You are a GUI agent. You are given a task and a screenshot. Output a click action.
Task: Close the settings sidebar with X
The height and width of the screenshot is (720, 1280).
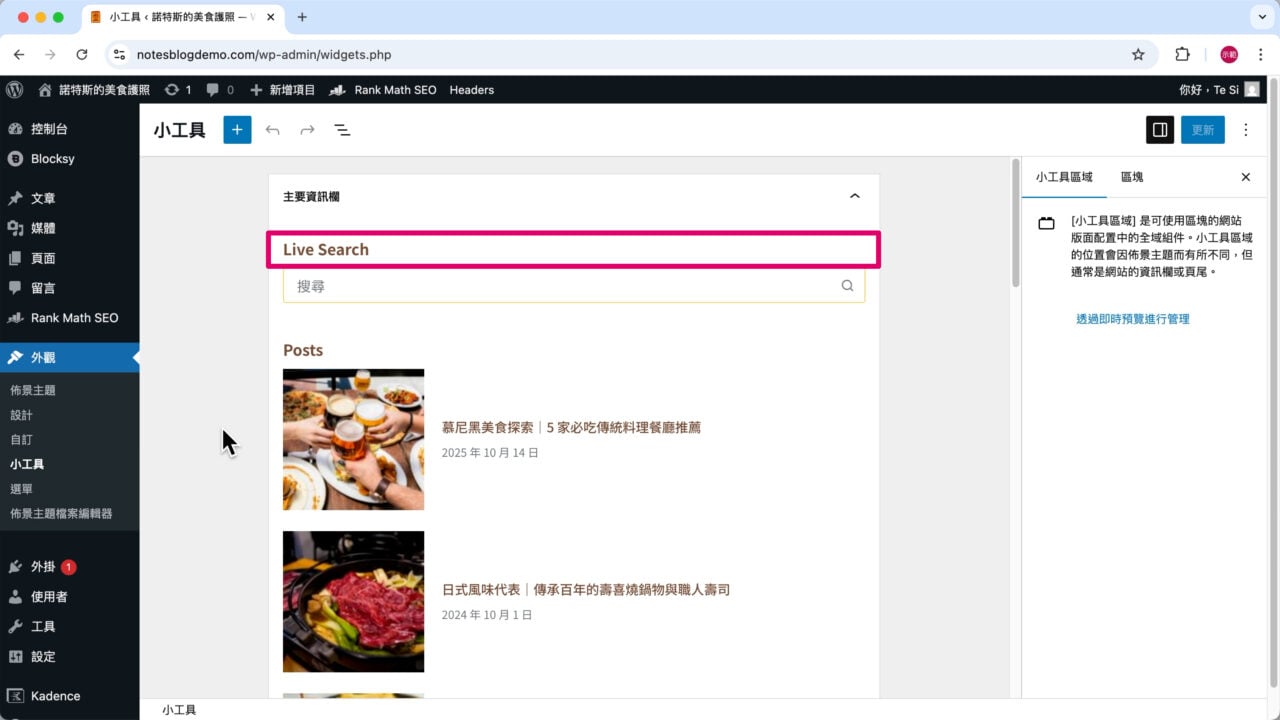(1245, 177)
